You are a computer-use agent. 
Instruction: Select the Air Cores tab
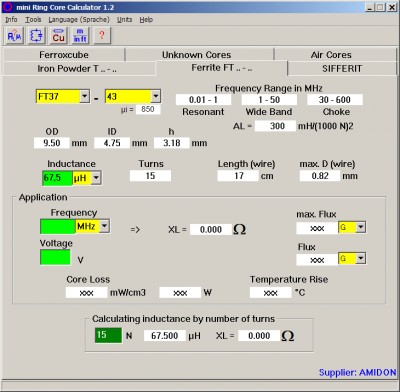pos(331,55)
